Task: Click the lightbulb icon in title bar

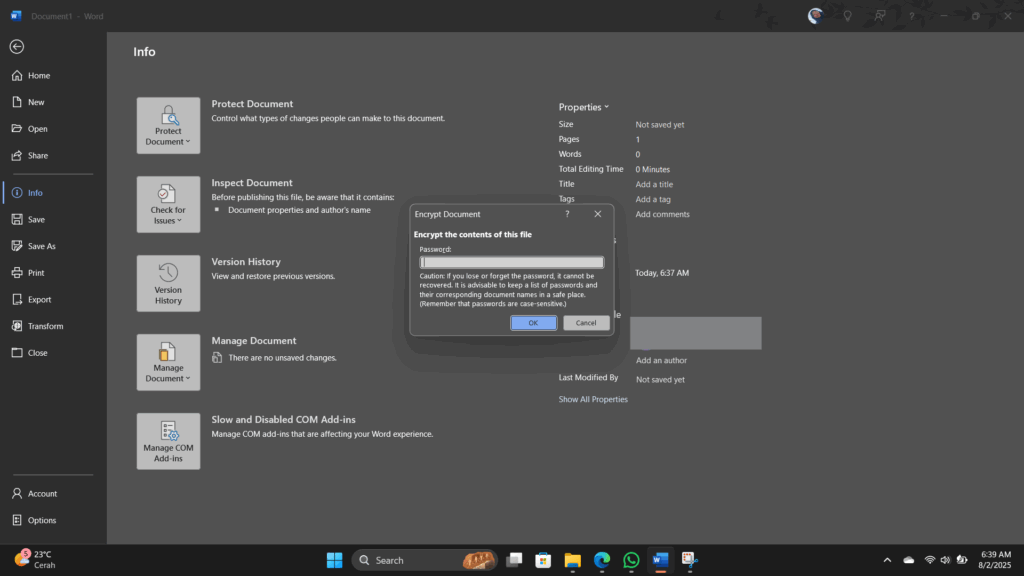Action: pyautogui.click(x=848, y=16)
